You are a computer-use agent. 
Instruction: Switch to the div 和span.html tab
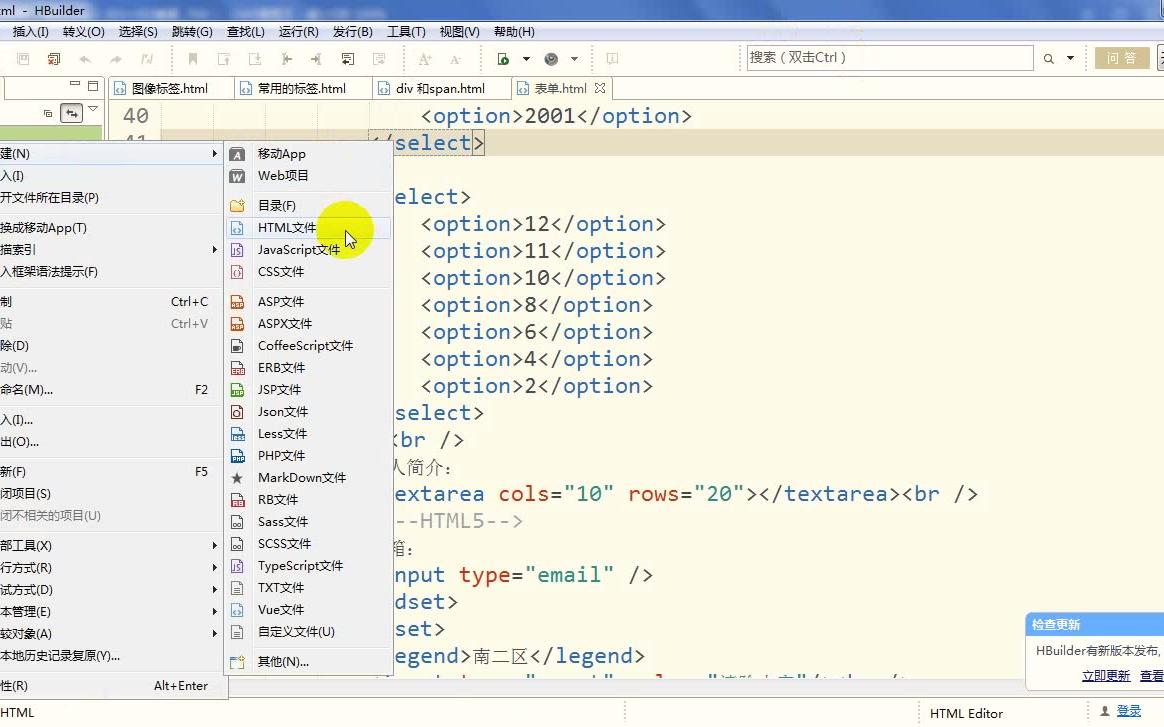coord(440,88)
